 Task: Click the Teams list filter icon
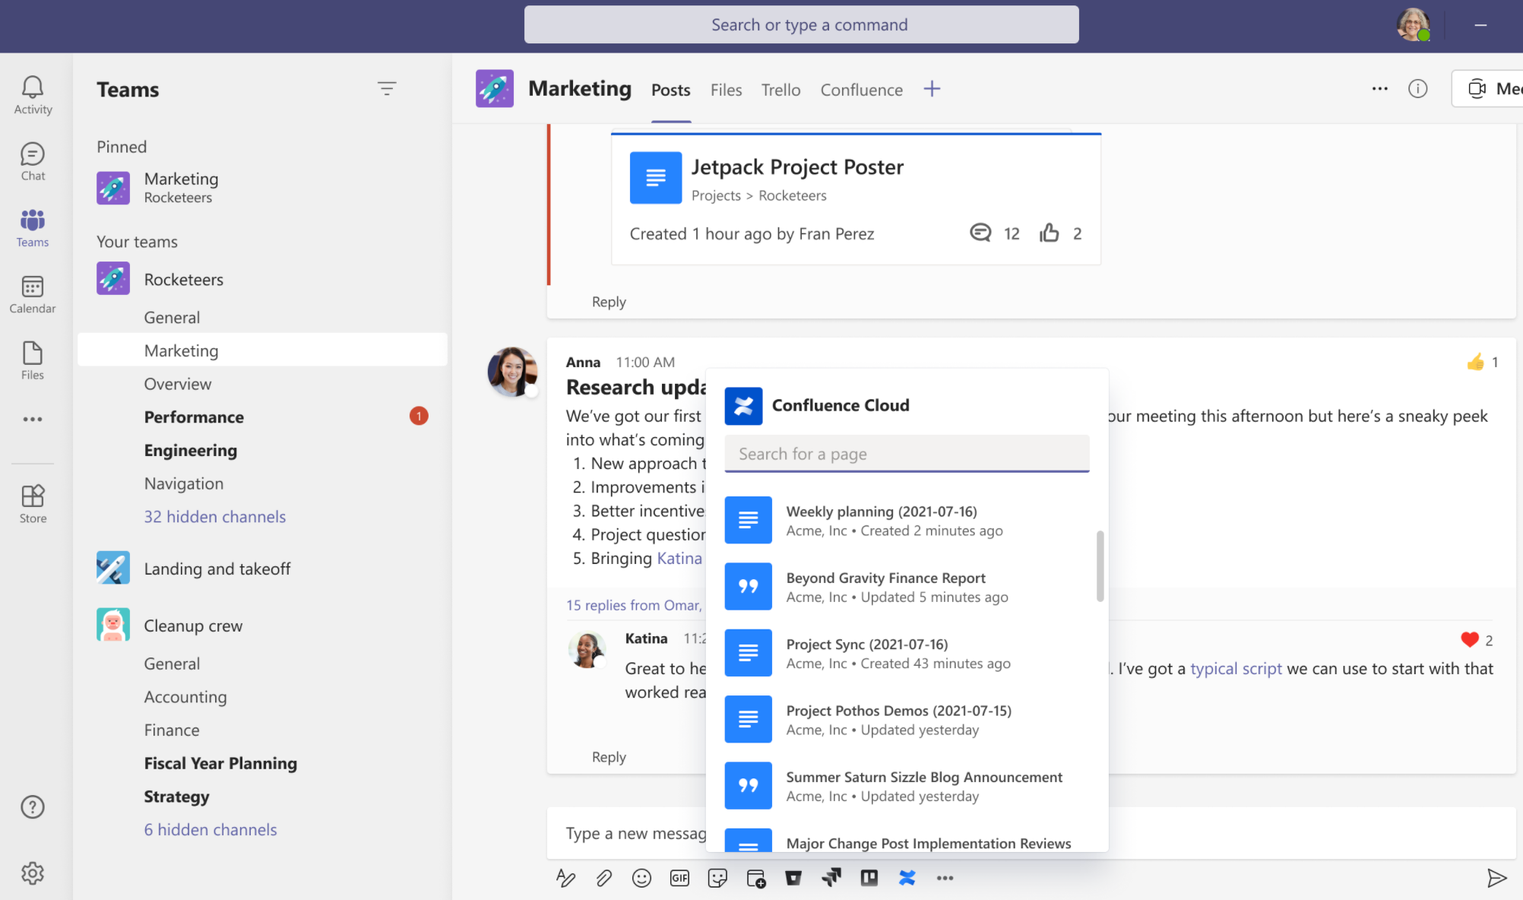pyautogui.click(x=387, y=89)
